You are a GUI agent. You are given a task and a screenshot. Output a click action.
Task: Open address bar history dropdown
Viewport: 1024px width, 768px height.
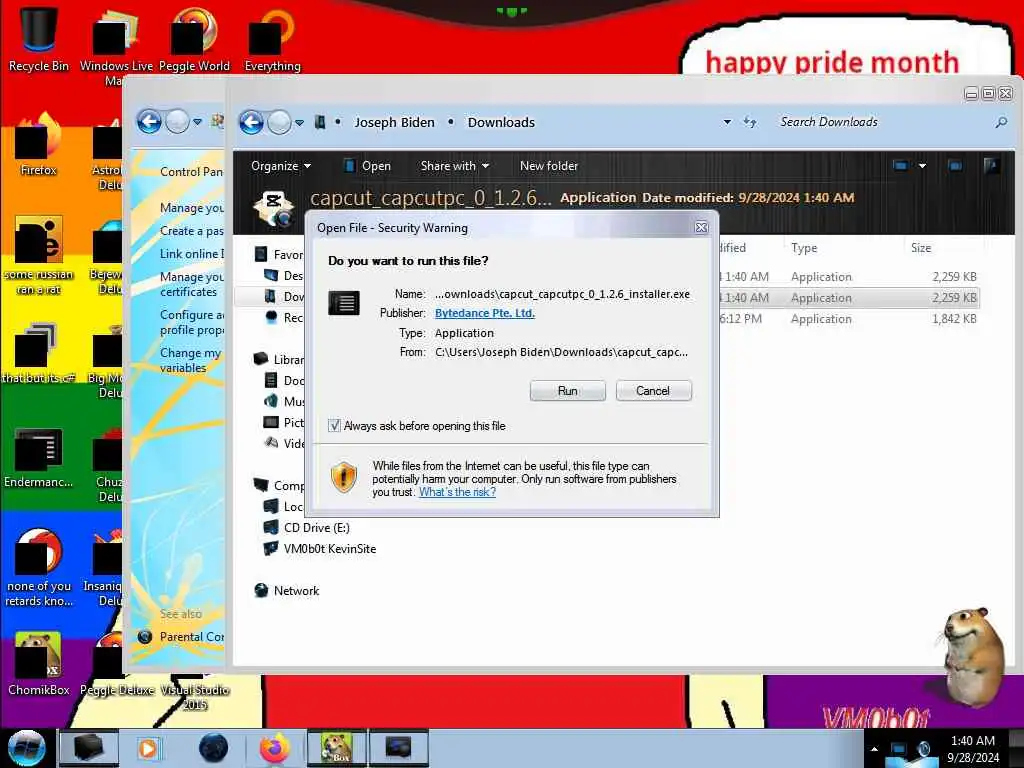pos(727,122)
